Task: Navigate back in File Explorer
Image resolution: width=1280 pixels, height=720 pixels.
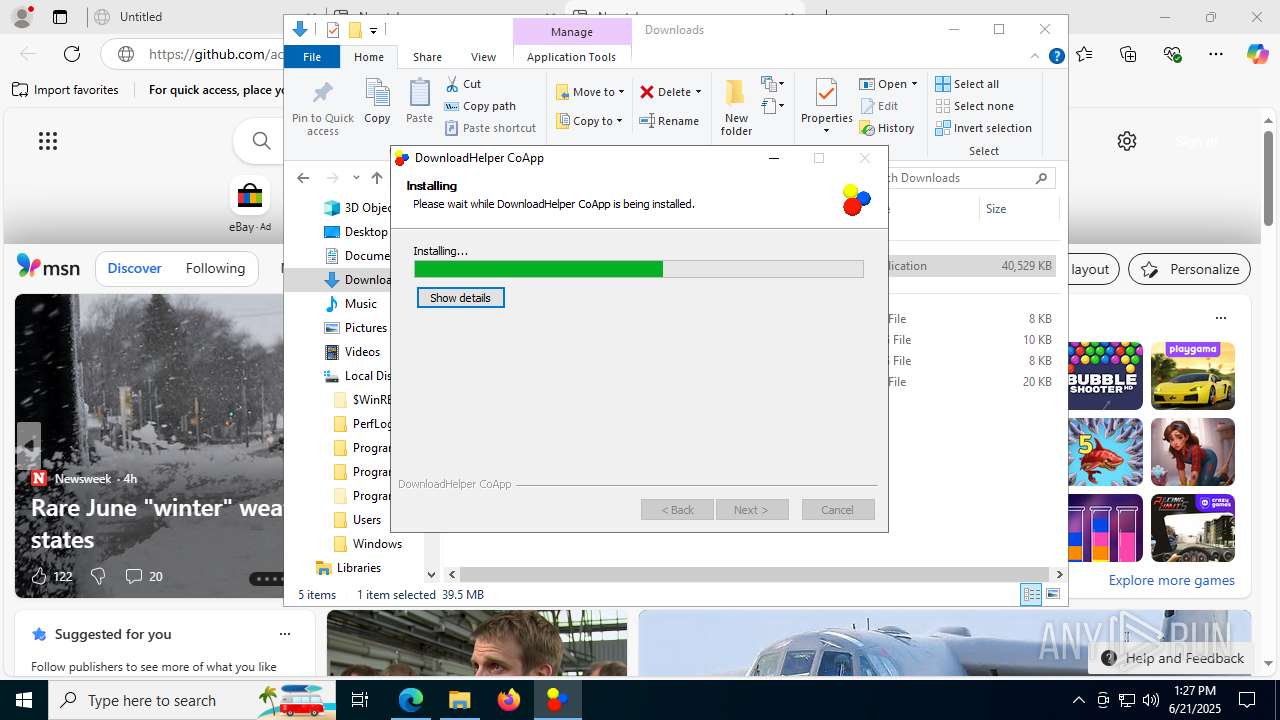Action: coord(303,178)
